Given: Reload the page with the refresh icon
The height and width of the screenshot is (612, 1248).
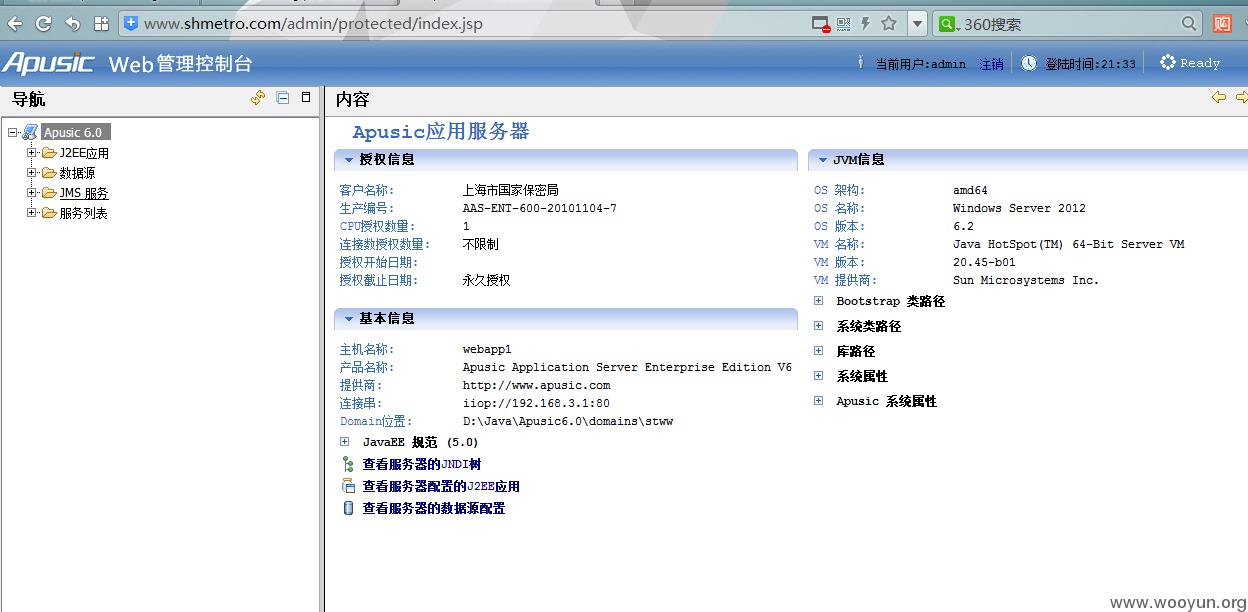Looking at the screenshot, I should (x=43, y=23).
